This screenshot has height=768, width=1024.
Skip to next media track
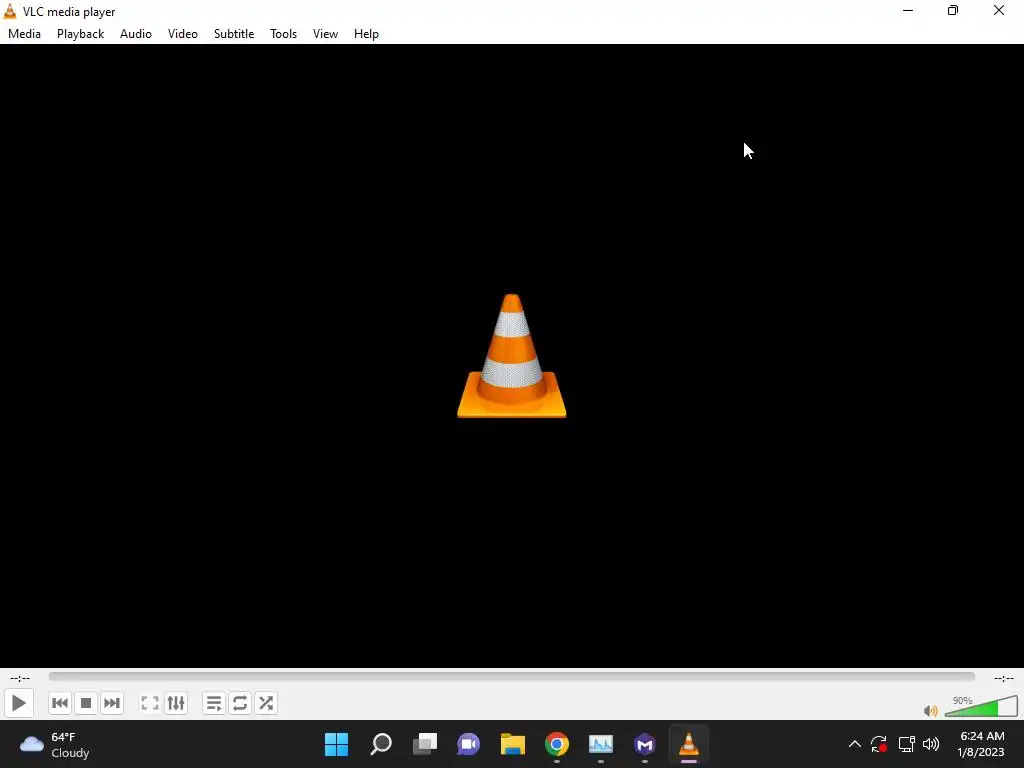pyautogui.click(x=112, y=703)
